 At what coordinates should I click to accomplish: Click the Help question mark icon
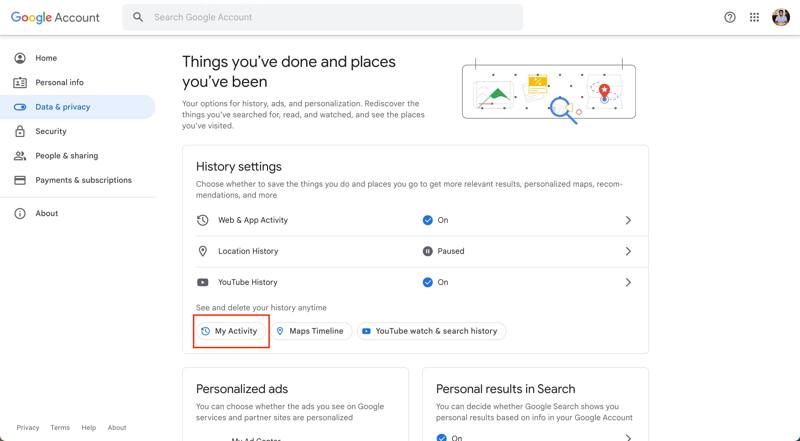[x=730, y=17]
